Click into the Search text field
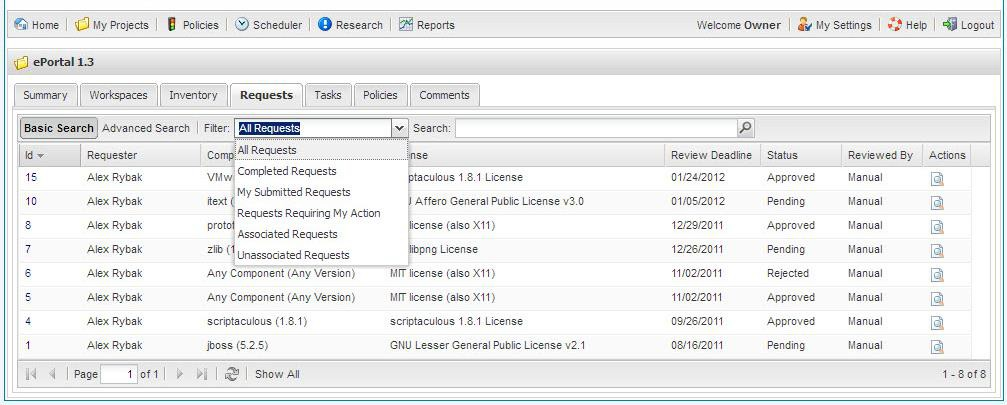 coord(596,128)
